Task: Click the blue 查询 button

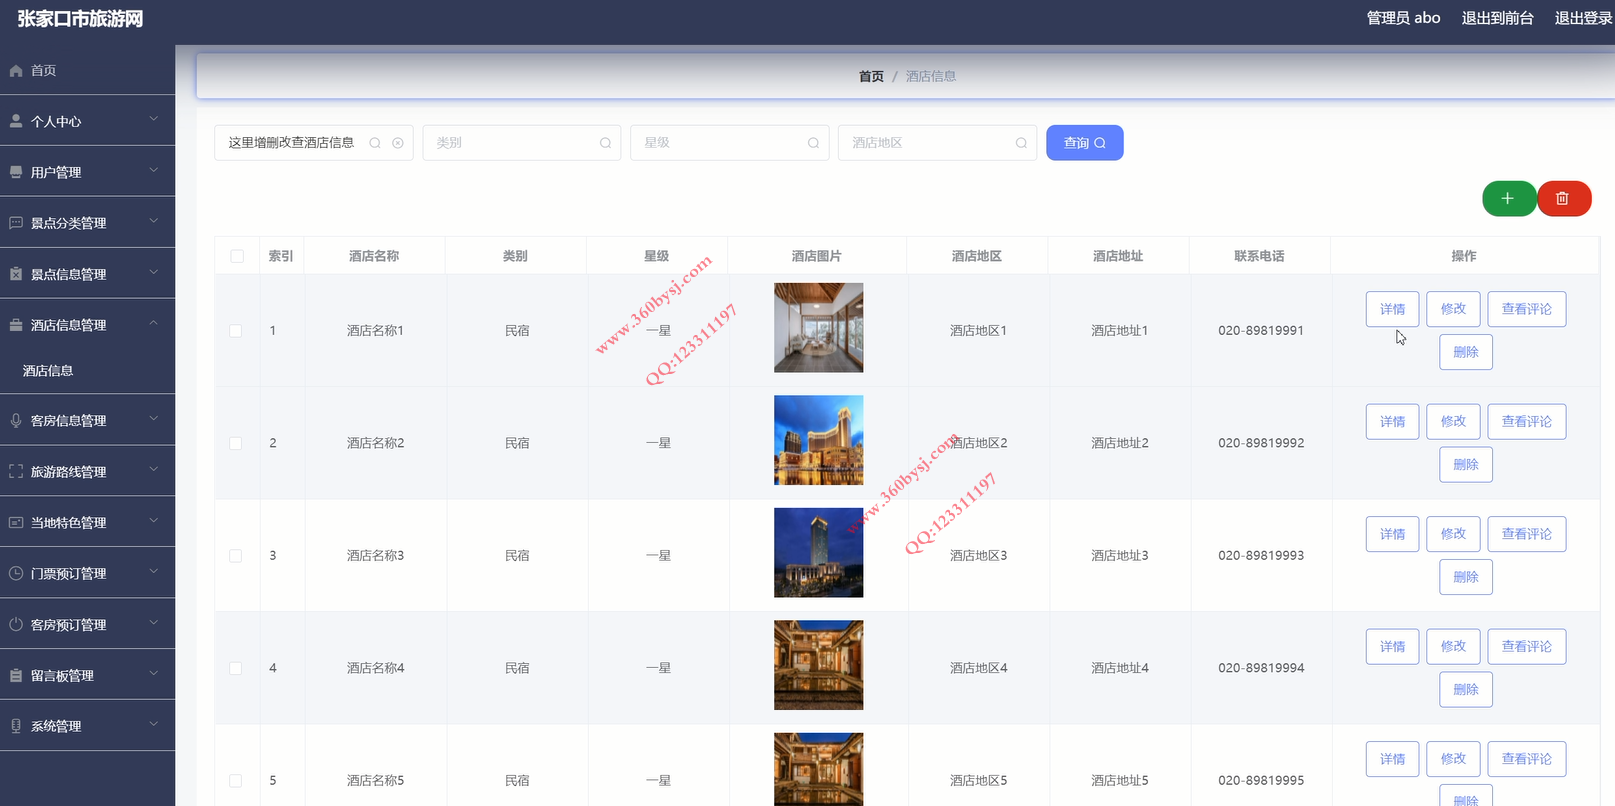Action: click(1085, 143)
